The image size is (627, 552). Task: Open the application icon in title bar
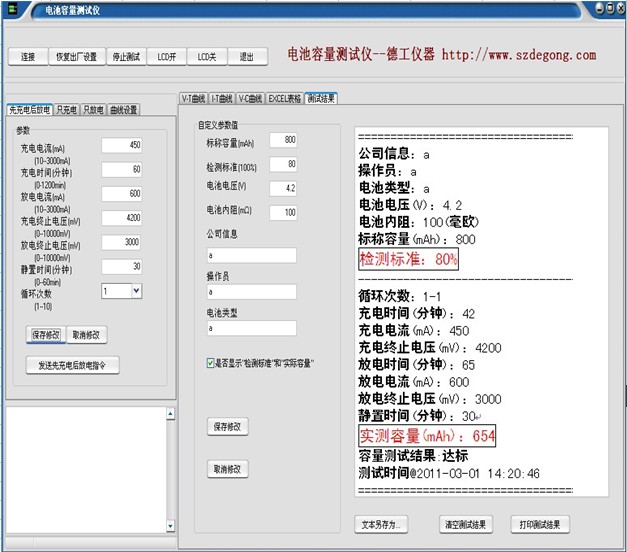[x=12, y=9]
